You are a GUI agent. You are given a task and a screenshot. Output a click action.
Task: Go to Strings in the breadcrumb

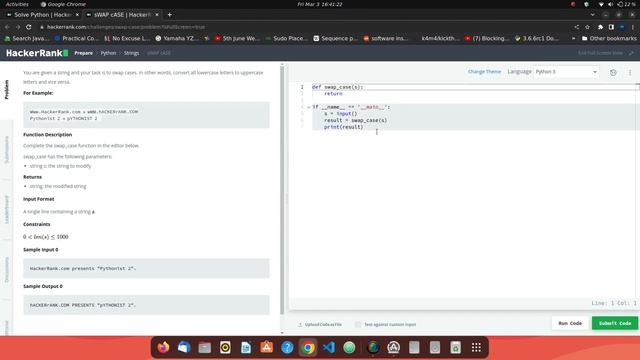131,53
